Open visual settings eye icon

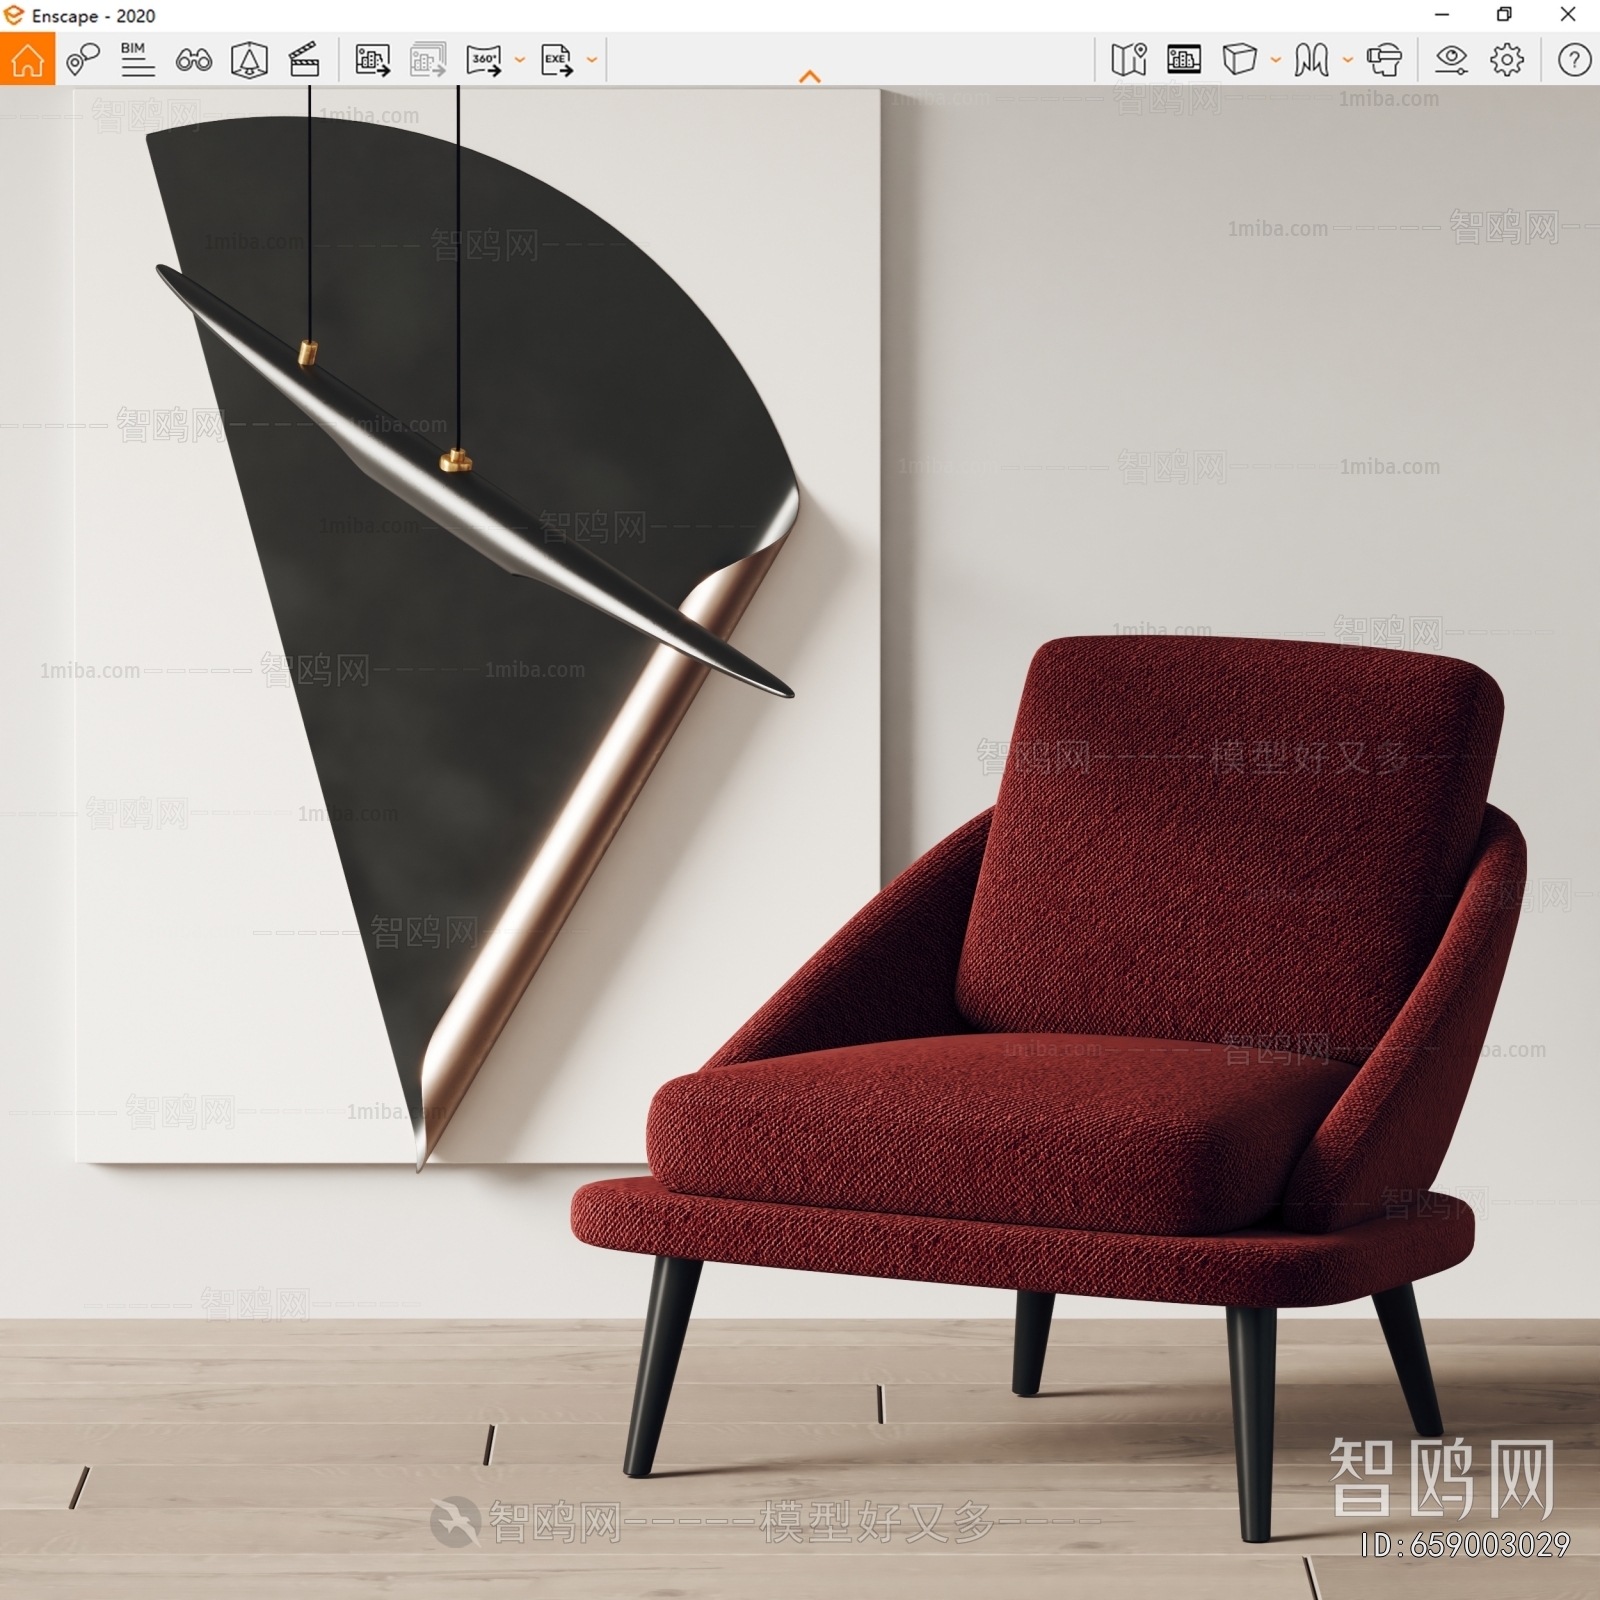tap(1451, 60)
